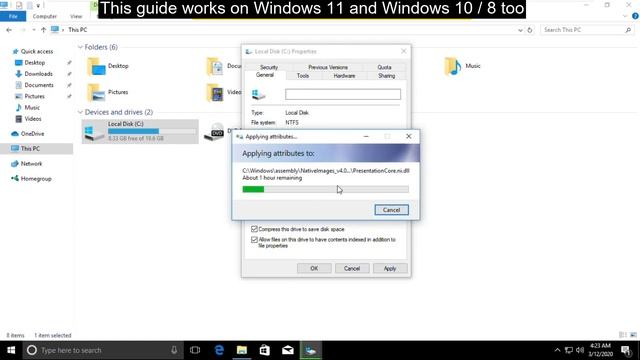Image resolution: width=640 pixels, height=360 pixels.
Task: Open the General tab
Action: [265, 75]
